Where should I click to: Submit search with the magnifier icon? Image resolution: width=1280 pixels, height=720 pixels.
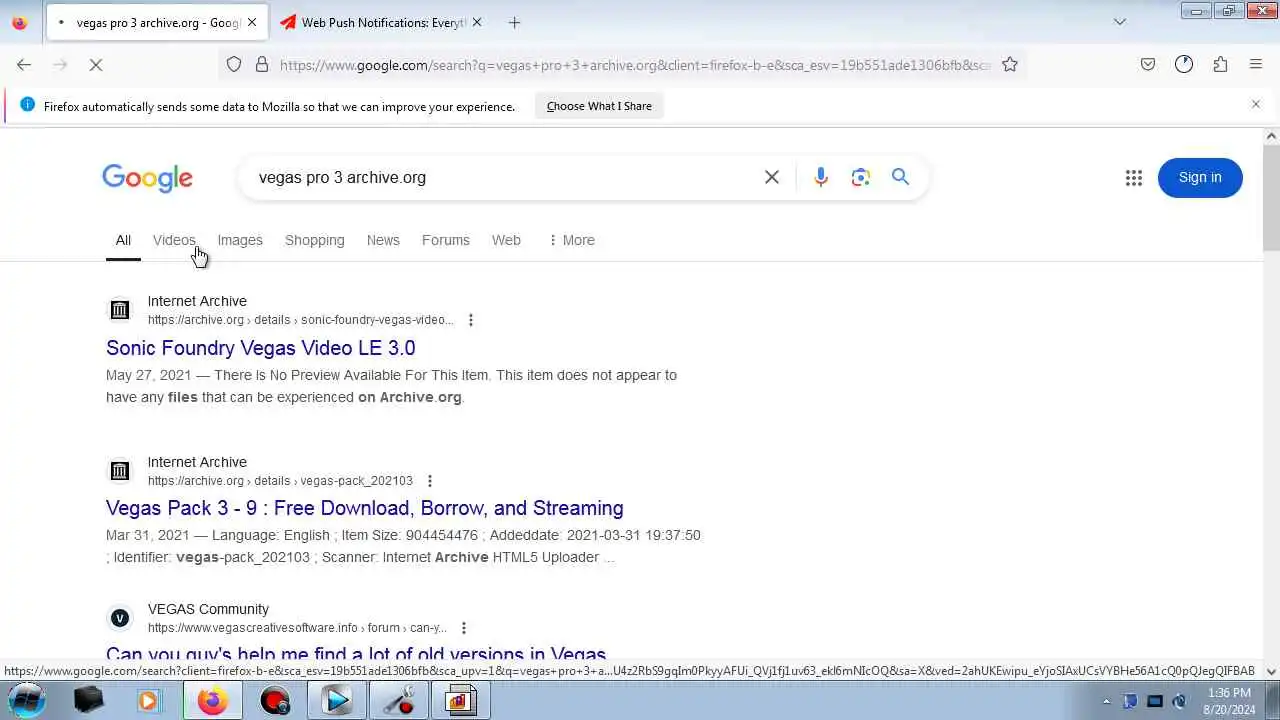pos(901,177)
